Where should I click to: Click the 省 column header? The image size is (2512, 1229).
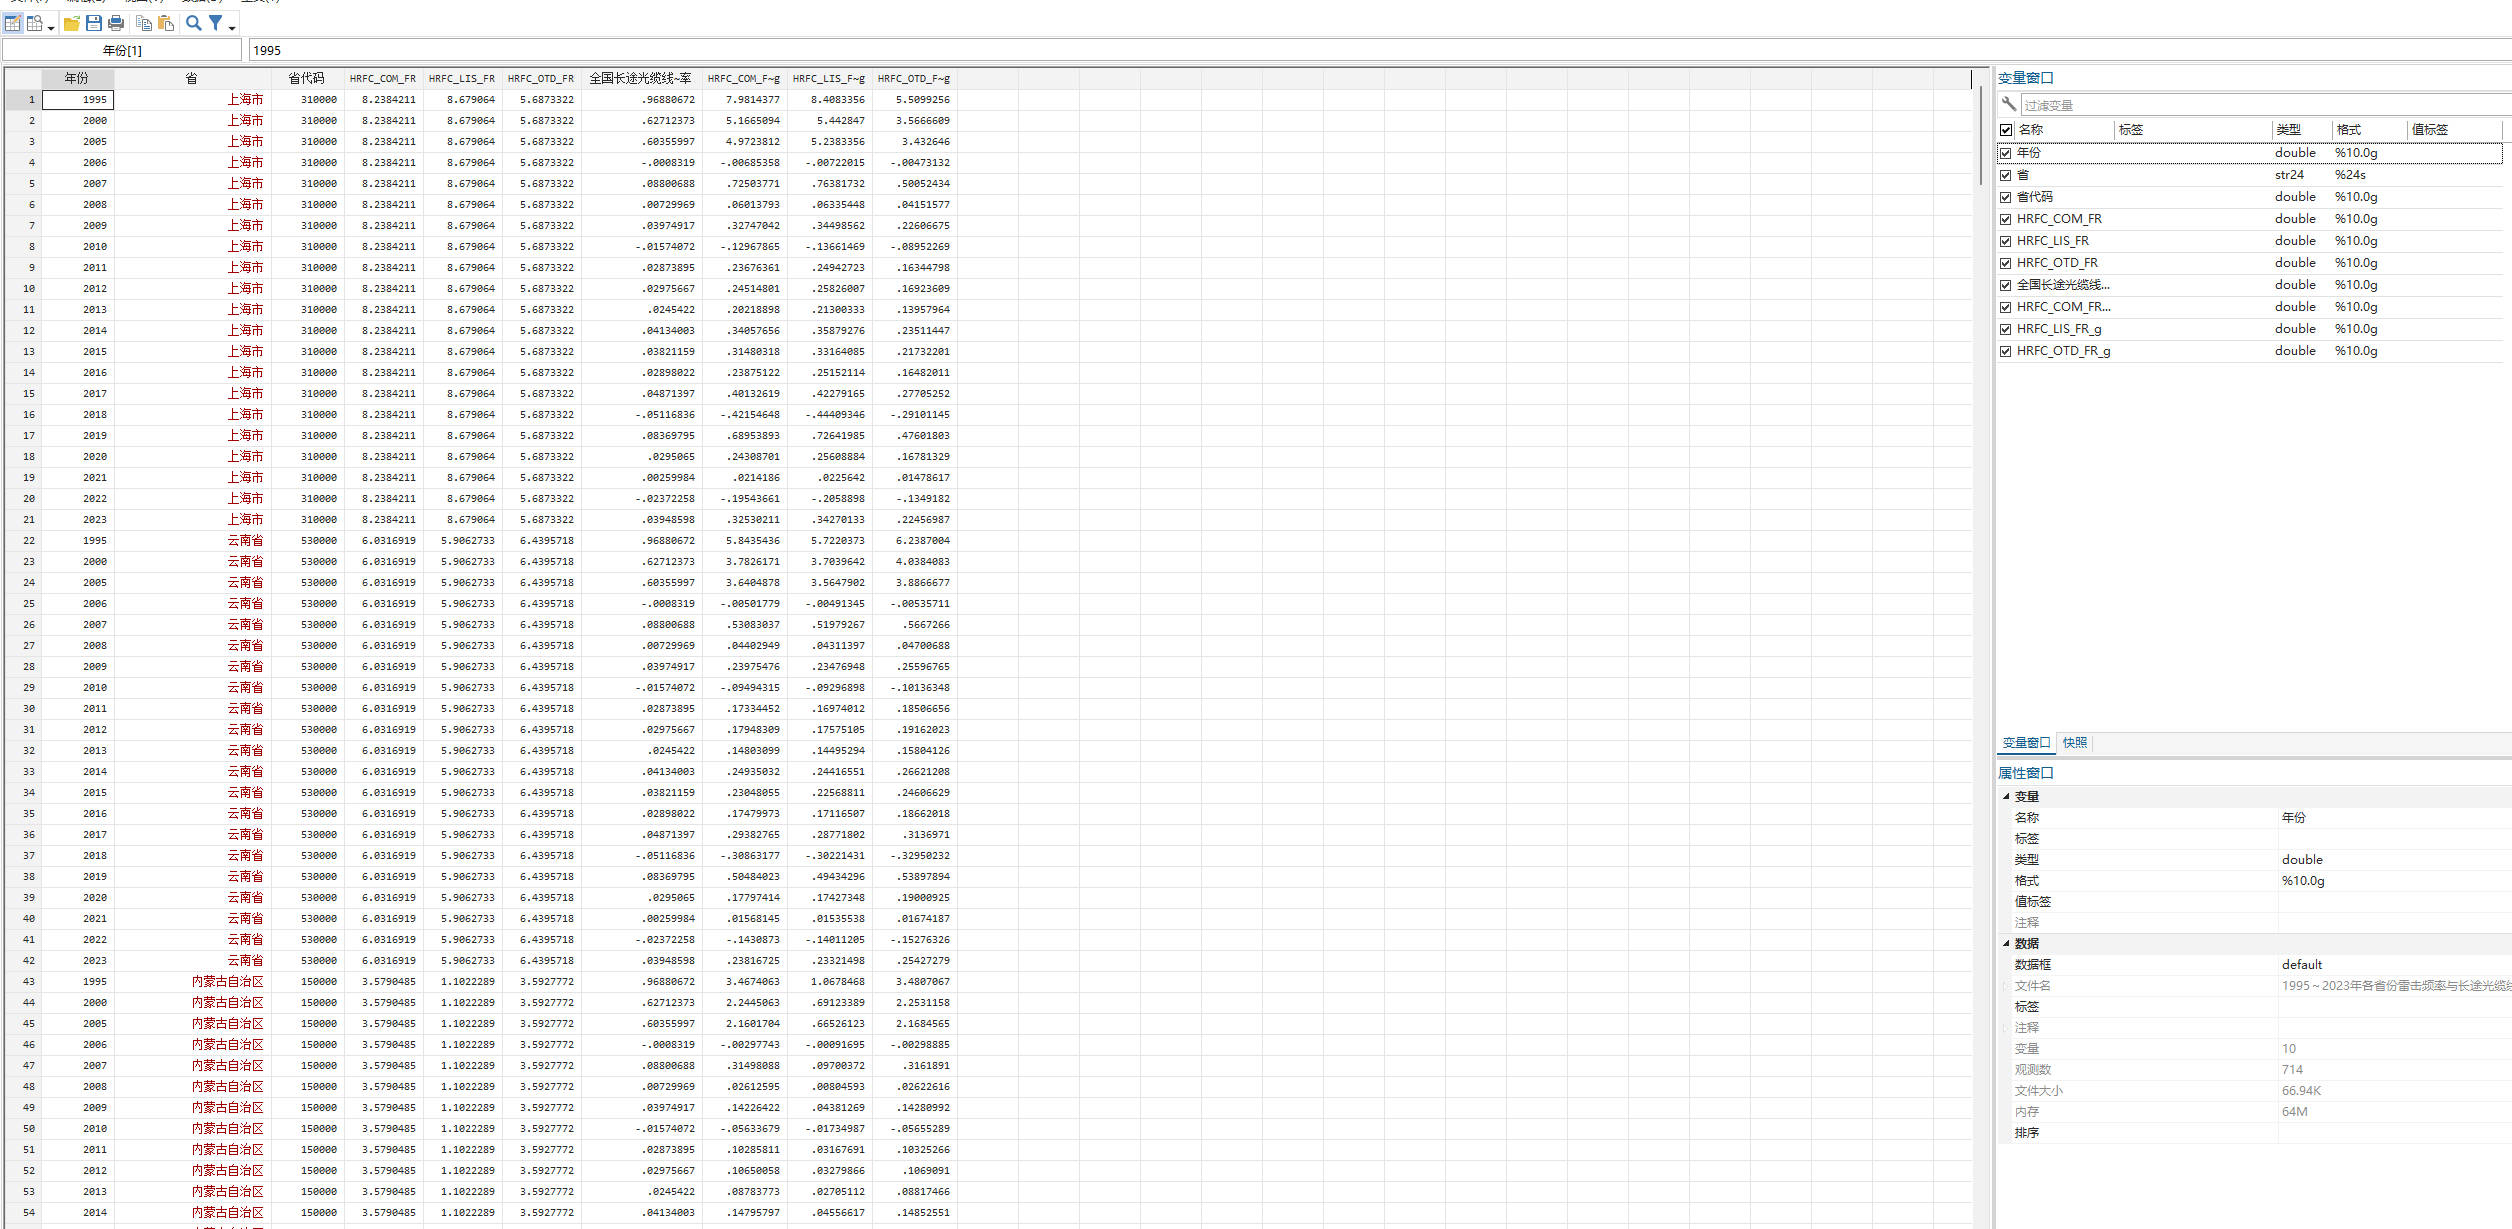[x=191, y=78]
